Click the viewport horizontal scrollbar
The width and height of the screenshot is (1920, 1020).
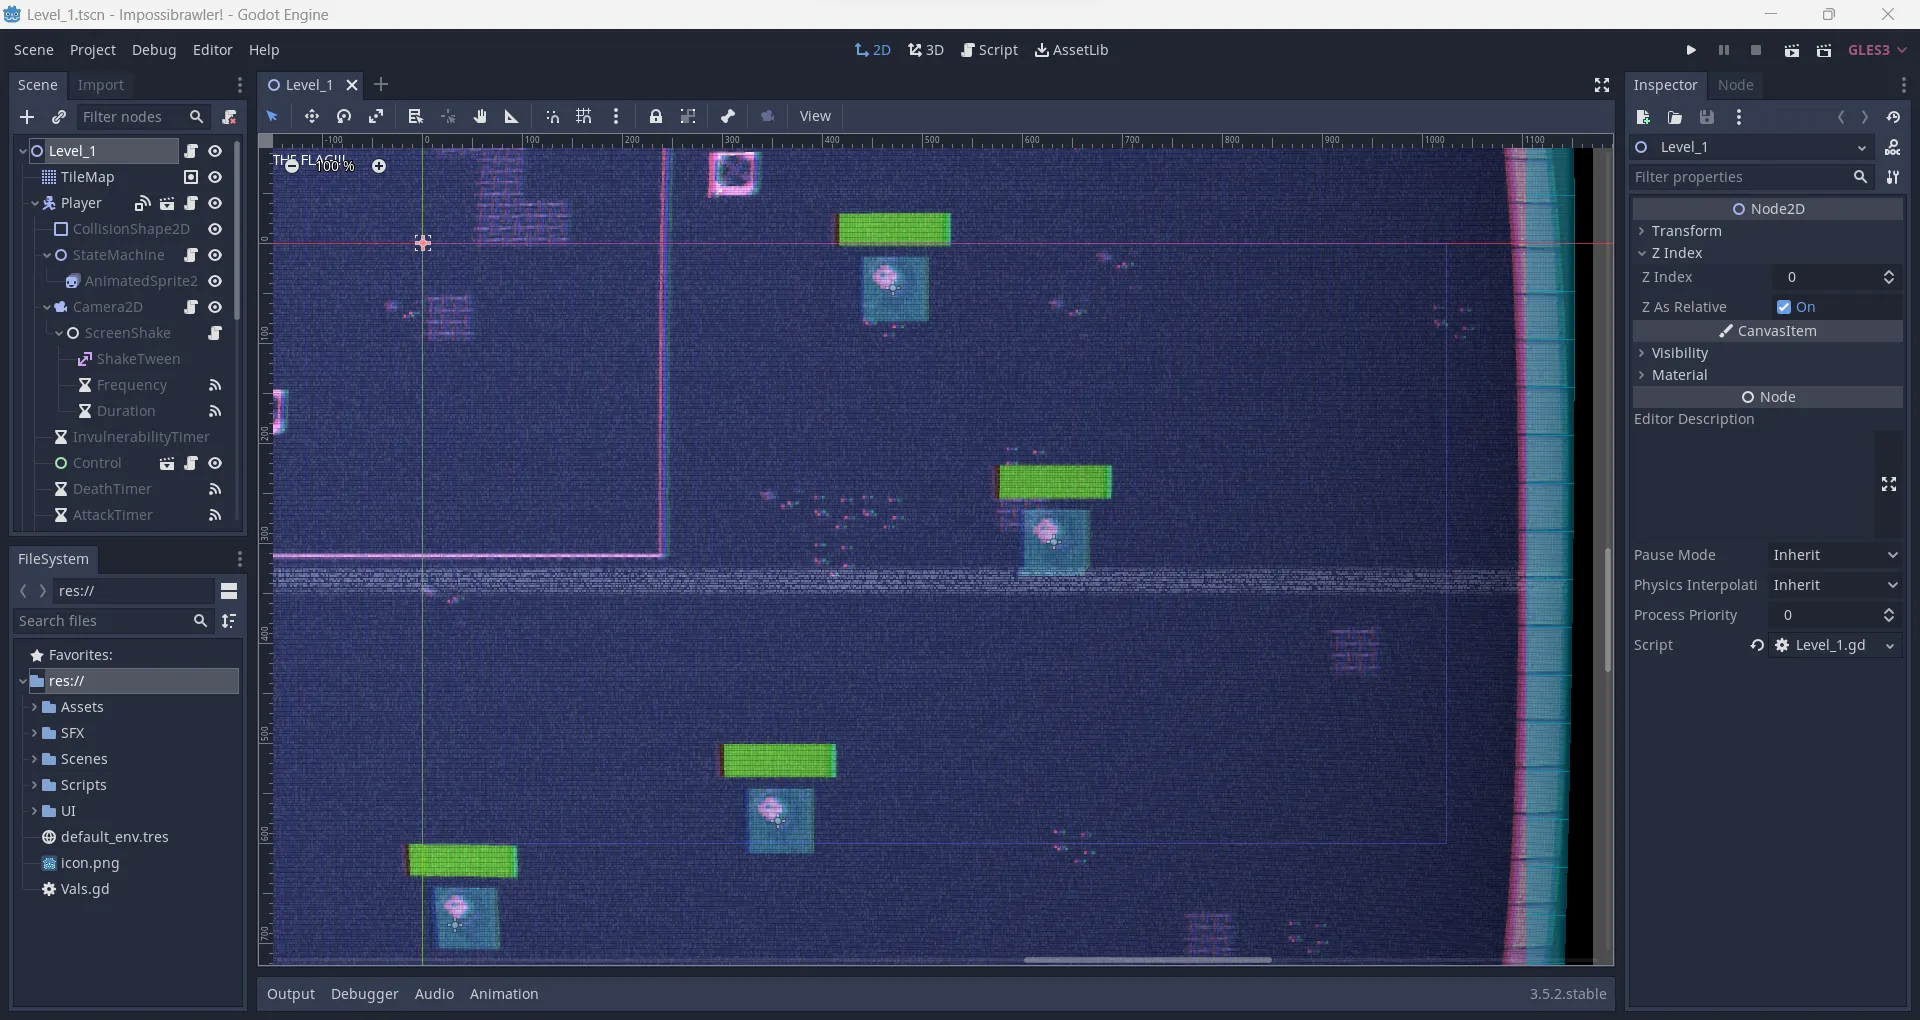(x=1147, y=960)
